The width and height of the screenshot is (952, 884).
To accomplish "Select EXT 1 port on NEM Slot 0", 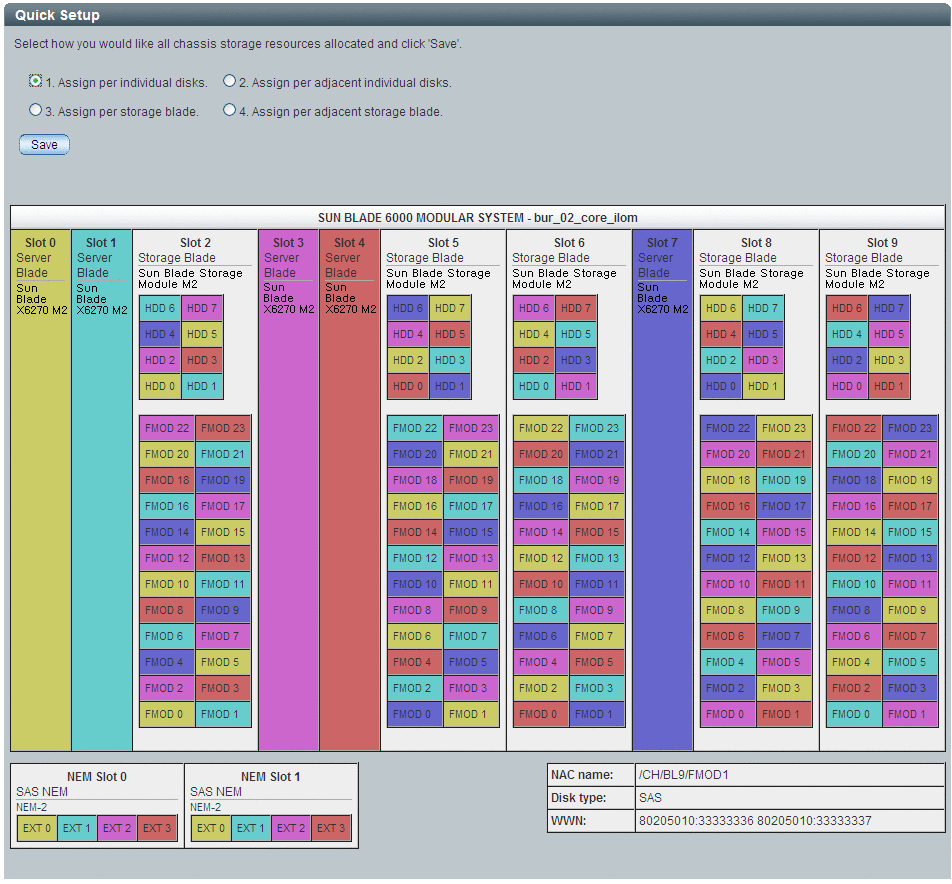I will pyautogui.click(x=76, y=828).
